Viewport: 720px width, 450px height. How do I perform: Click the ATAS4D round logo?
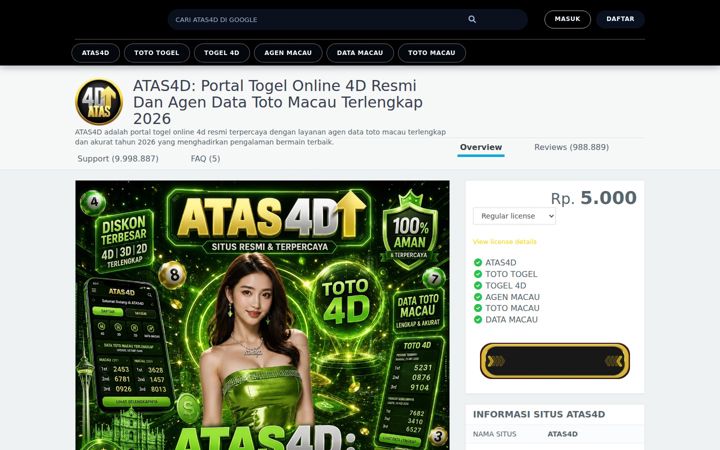[99, 102]
